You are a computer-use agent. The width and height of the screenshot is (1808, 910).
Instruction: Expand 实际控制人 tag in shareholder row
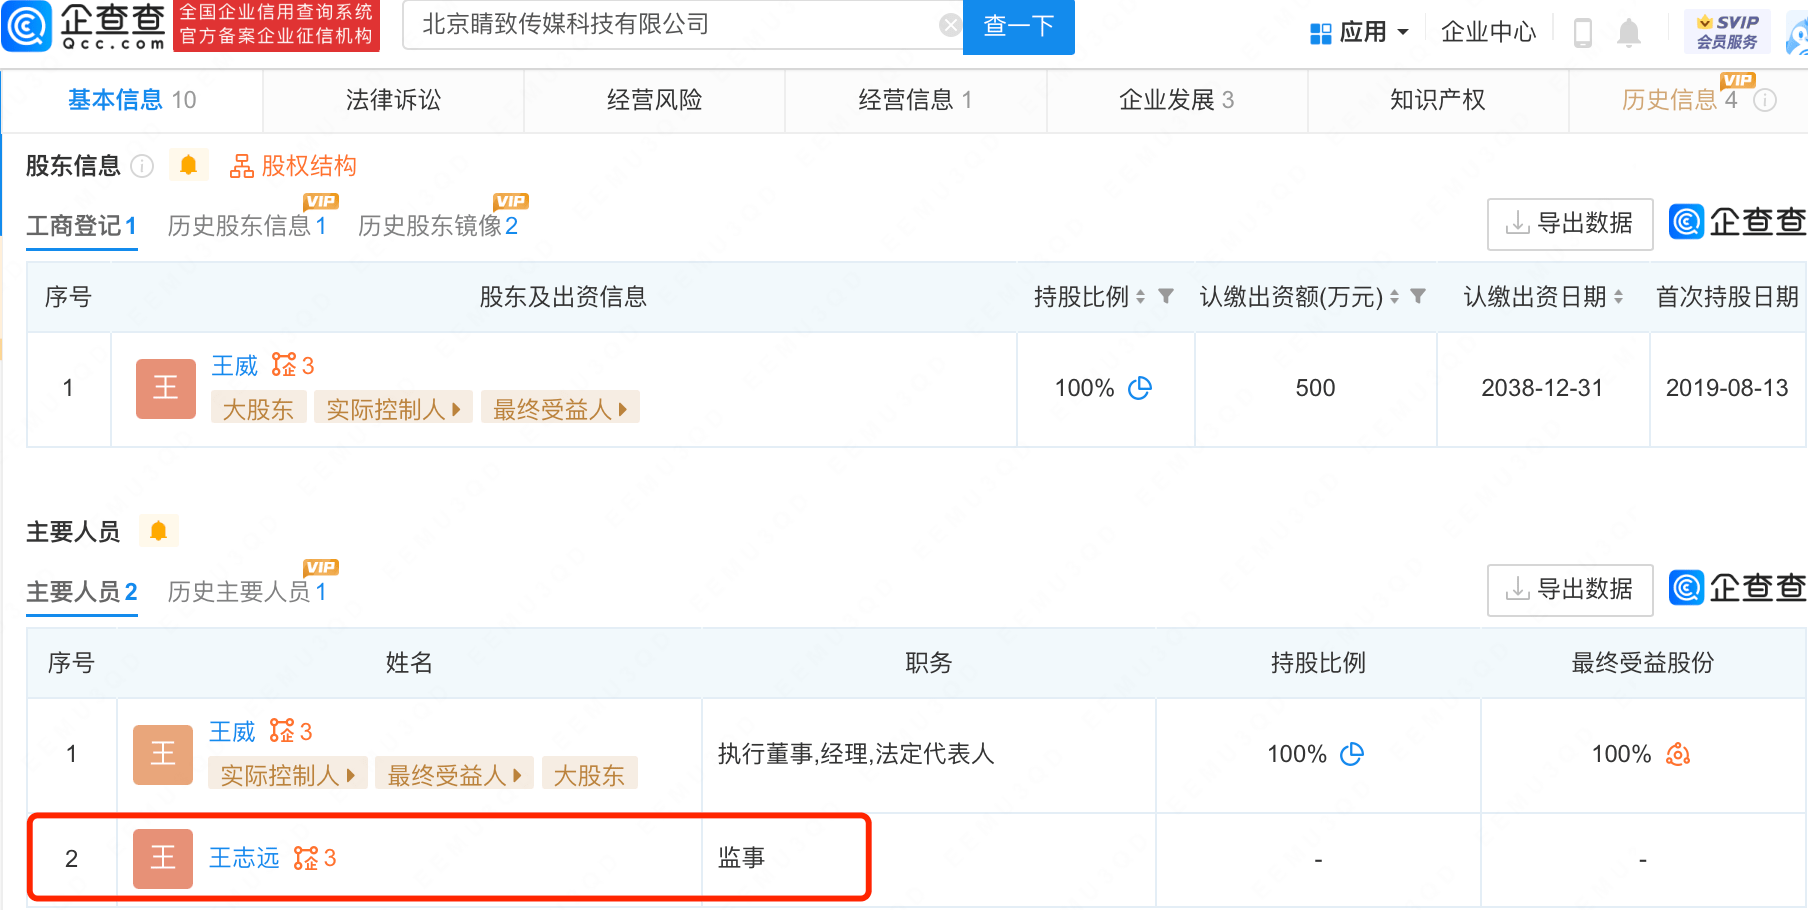click(393, 409)
